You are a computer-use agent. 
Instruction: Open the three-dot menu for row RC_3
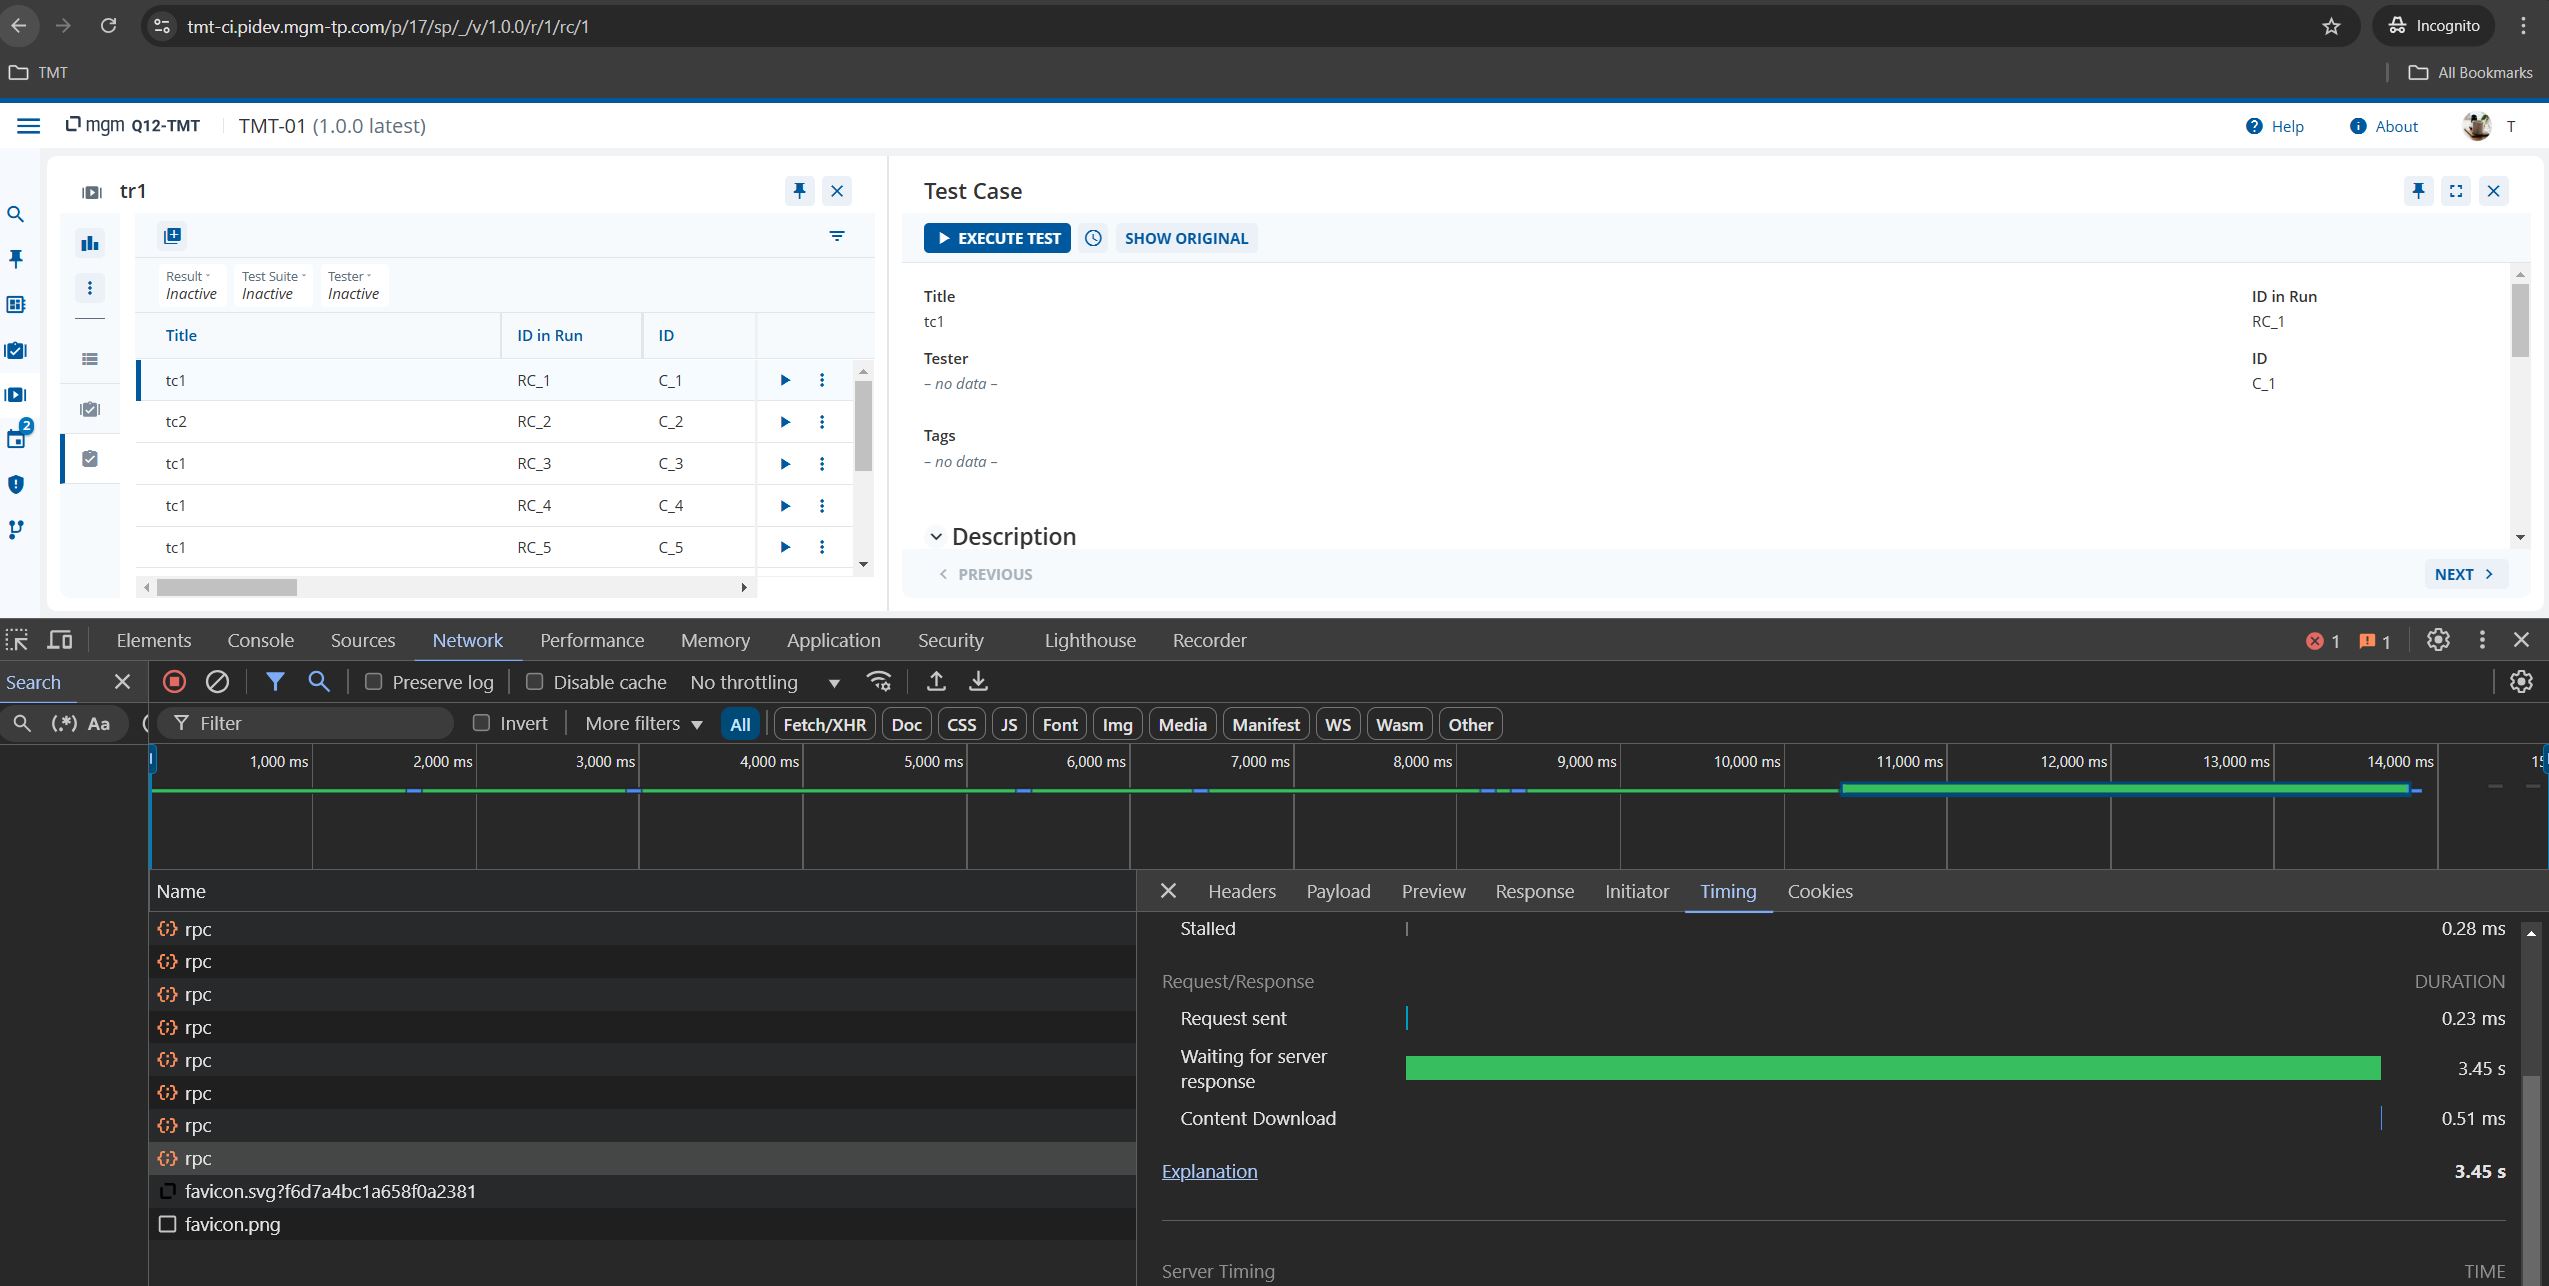click(822, 464)
